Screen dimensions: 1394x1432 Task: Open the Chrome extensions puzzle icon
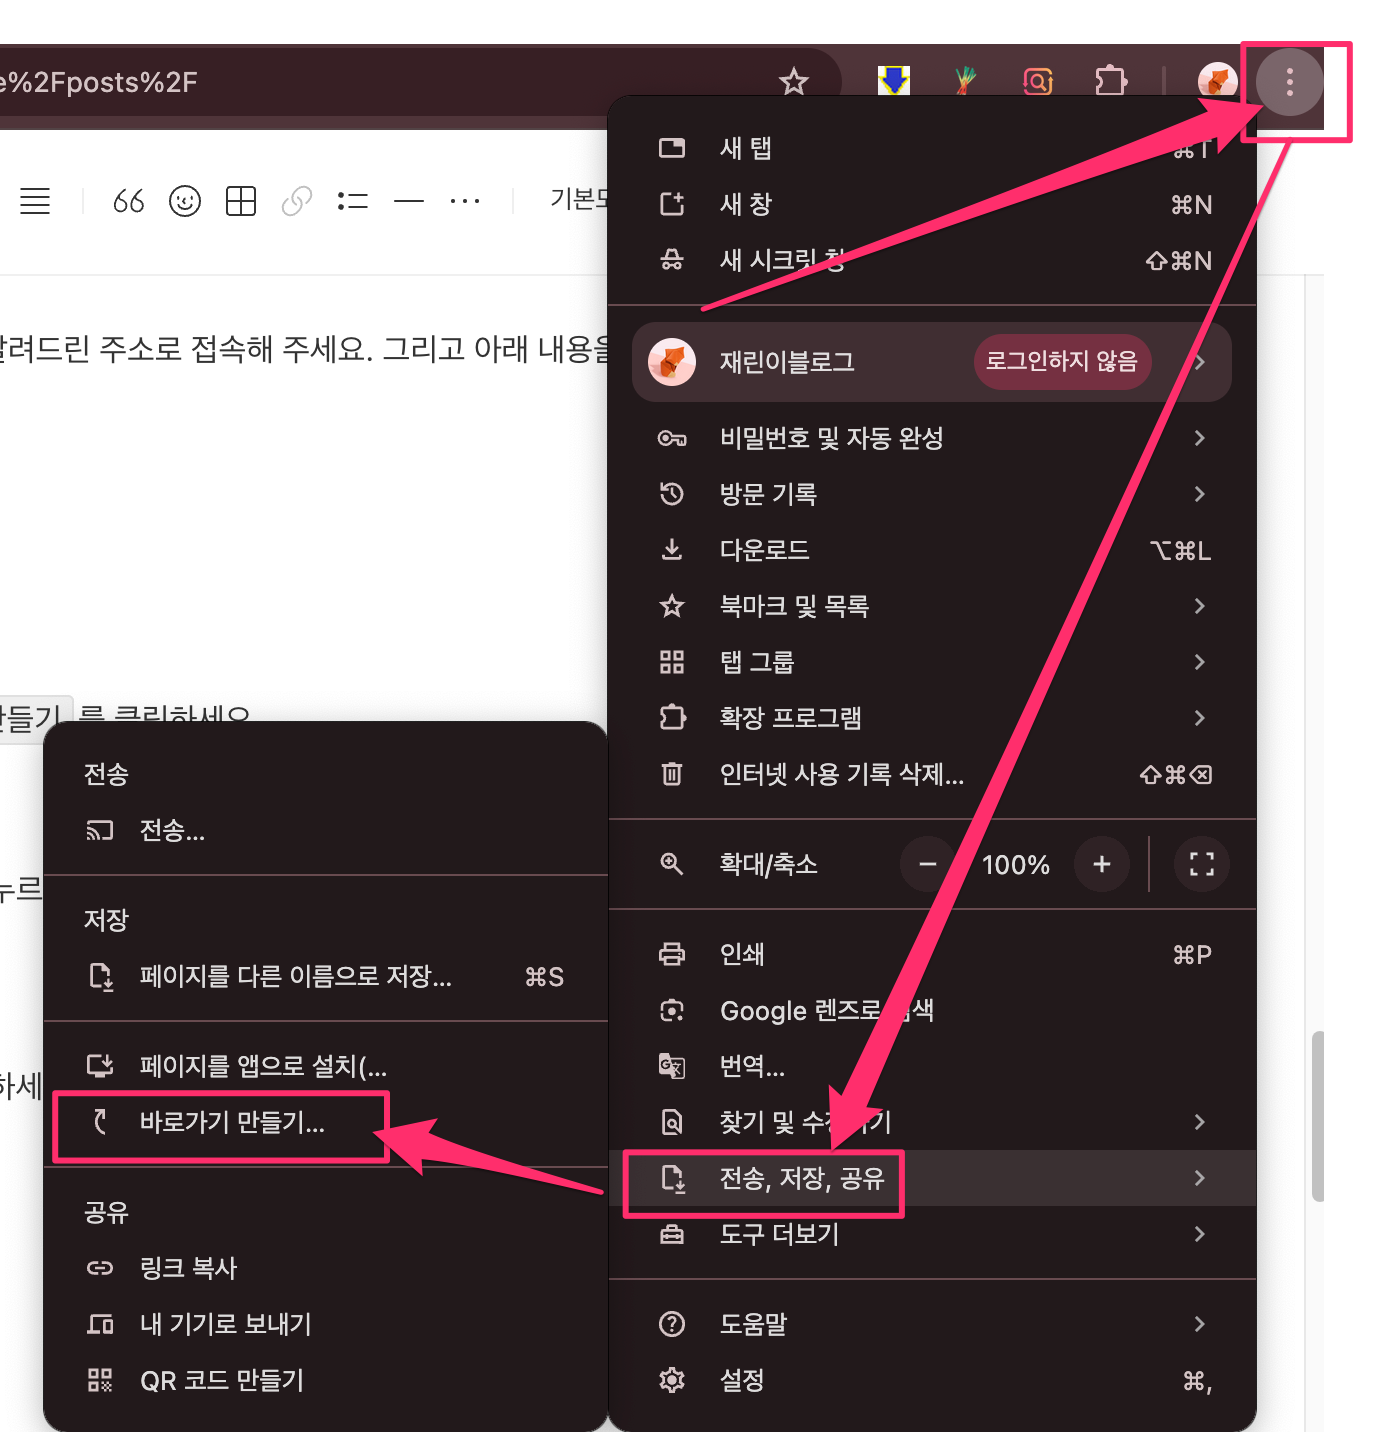1110,81
